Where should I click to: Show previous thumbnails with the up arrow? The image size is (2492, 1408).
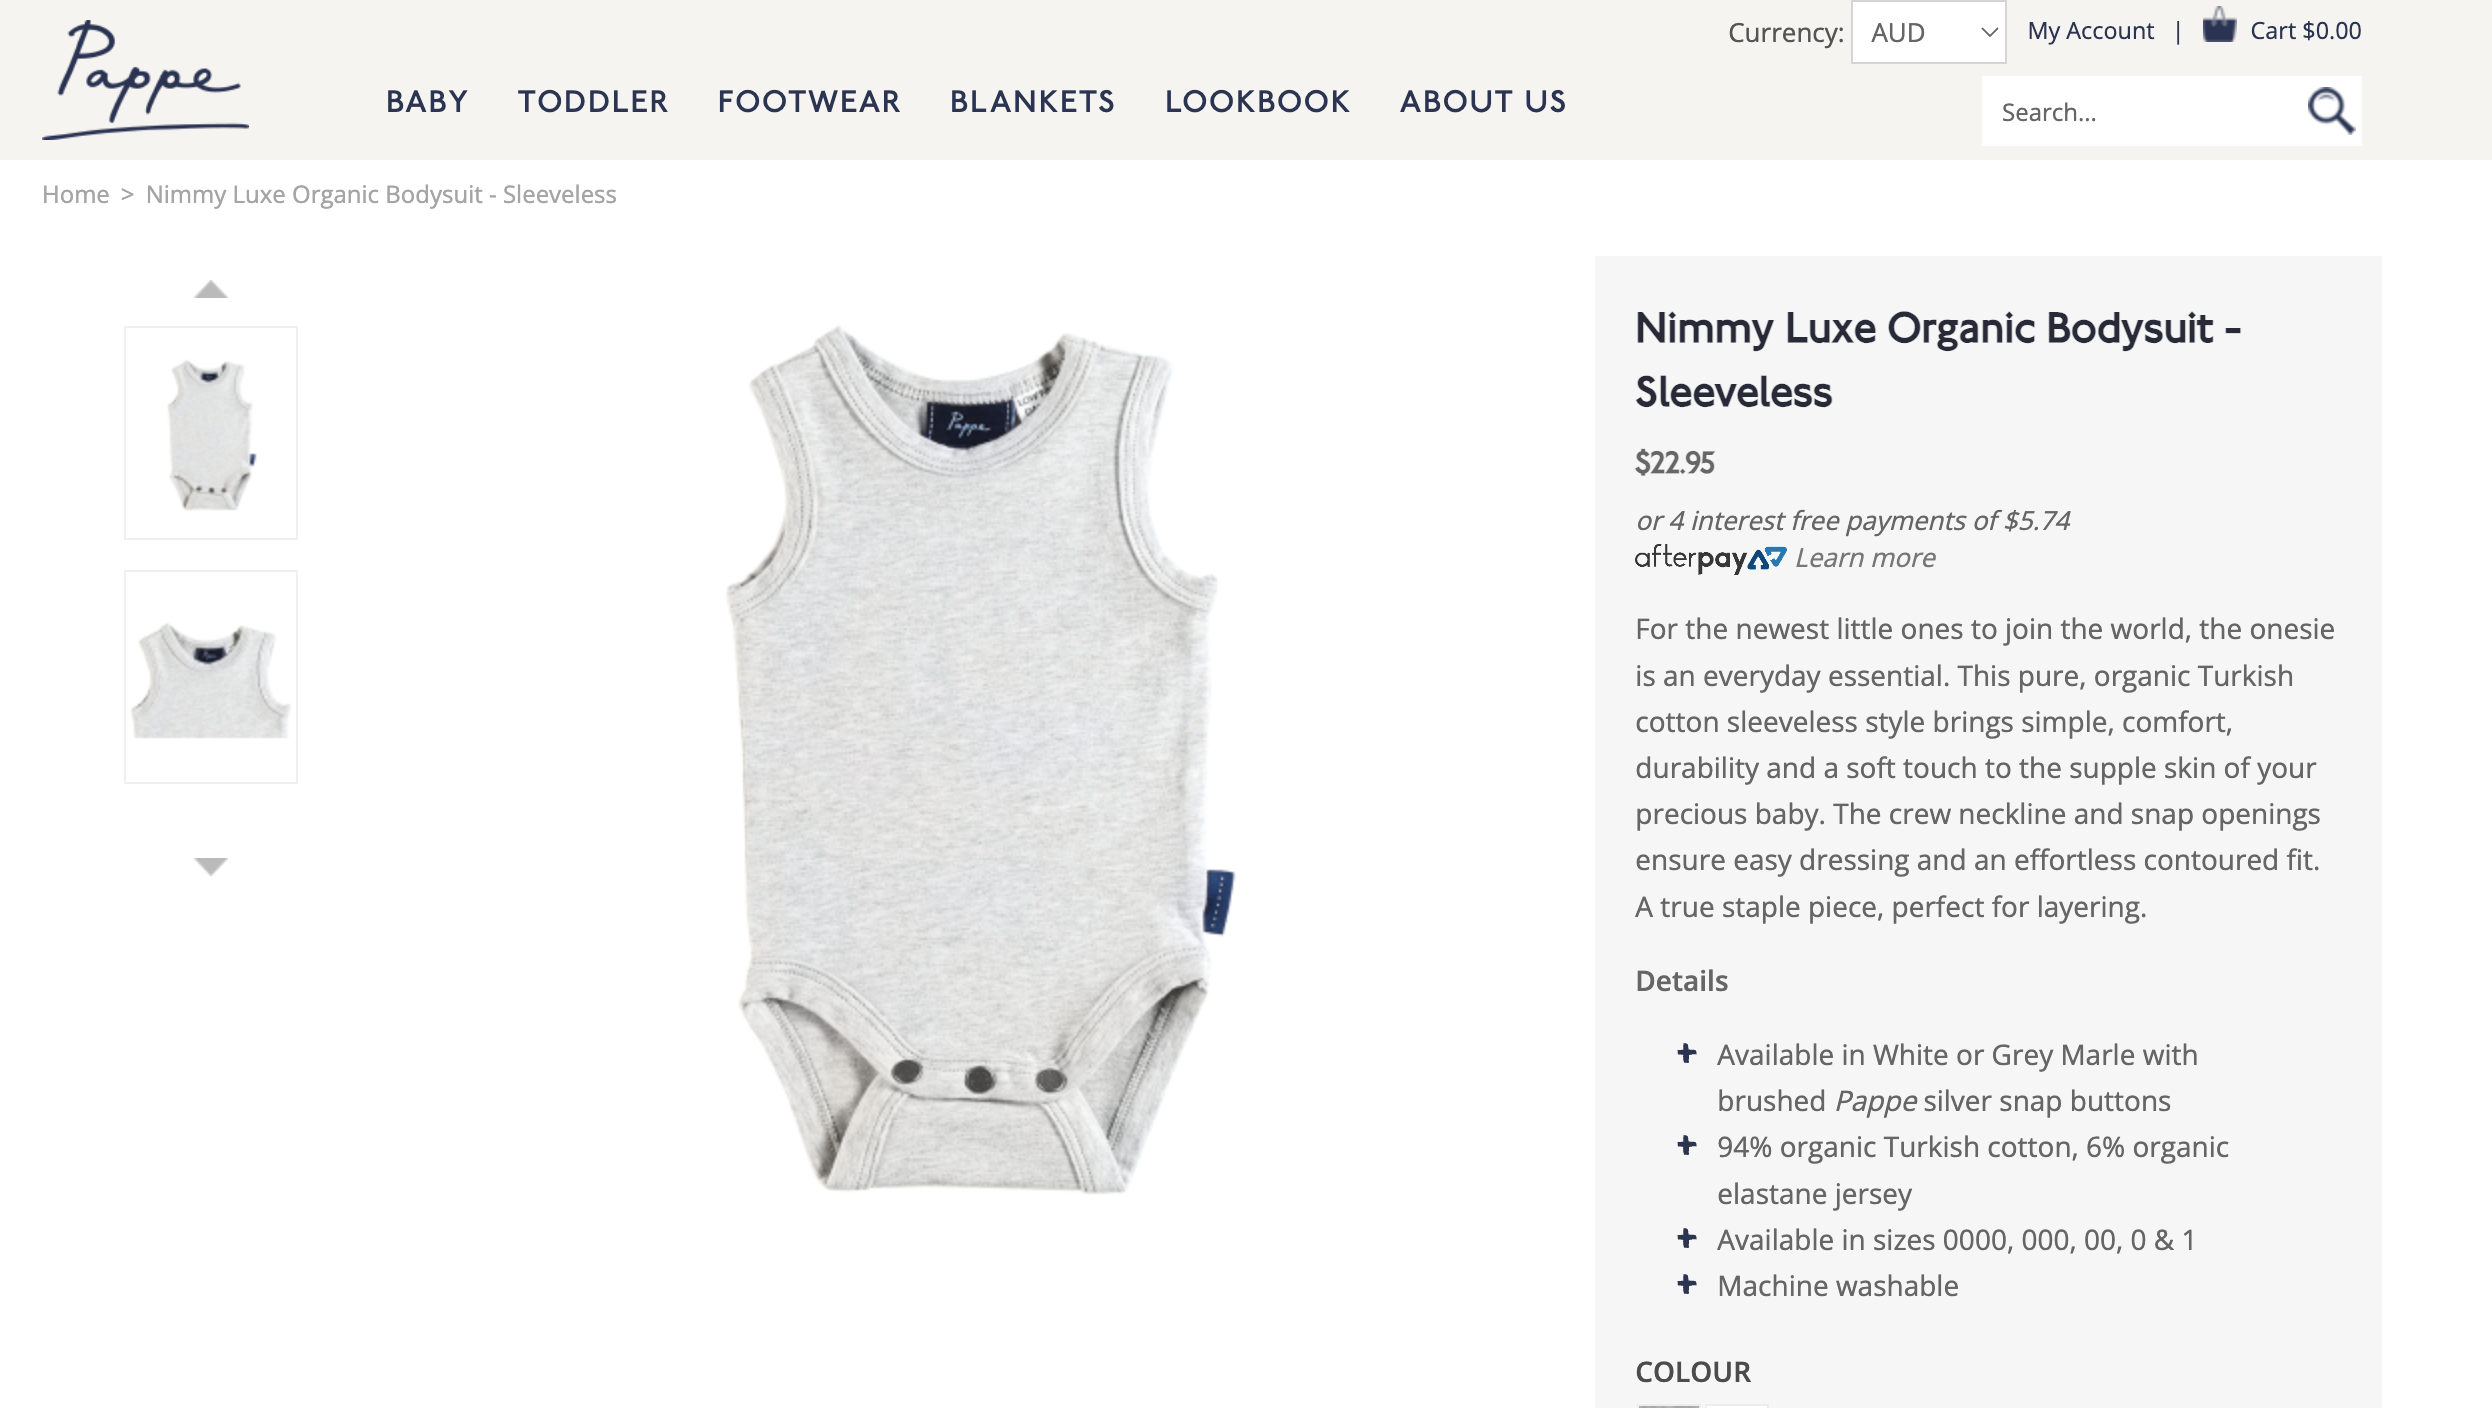[x=211, y=290]
